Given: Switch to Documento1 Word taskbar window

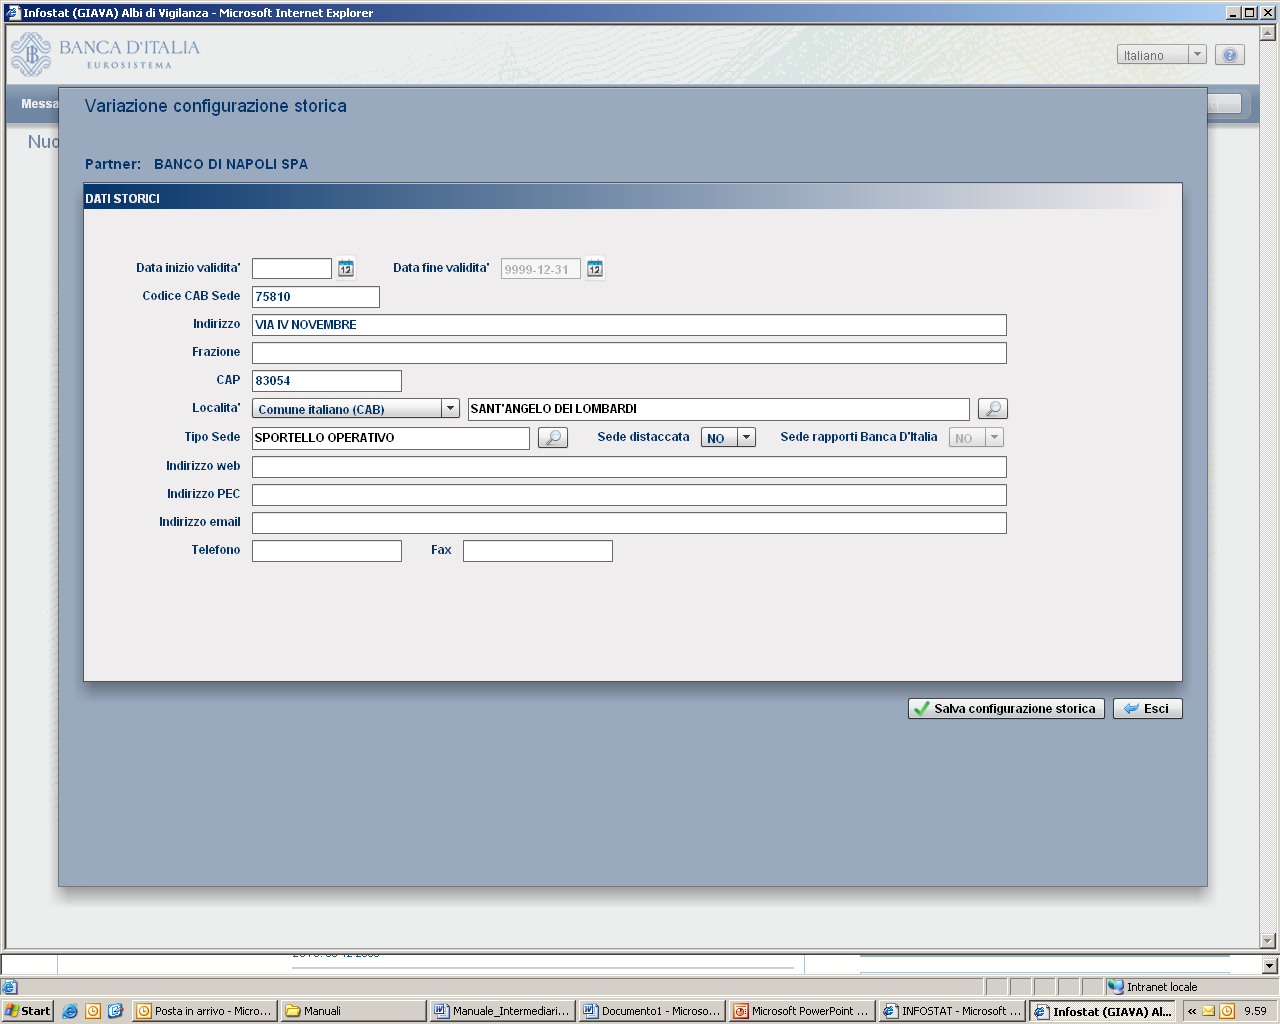Looking at the screenshot, I should tap(651, 1011).
